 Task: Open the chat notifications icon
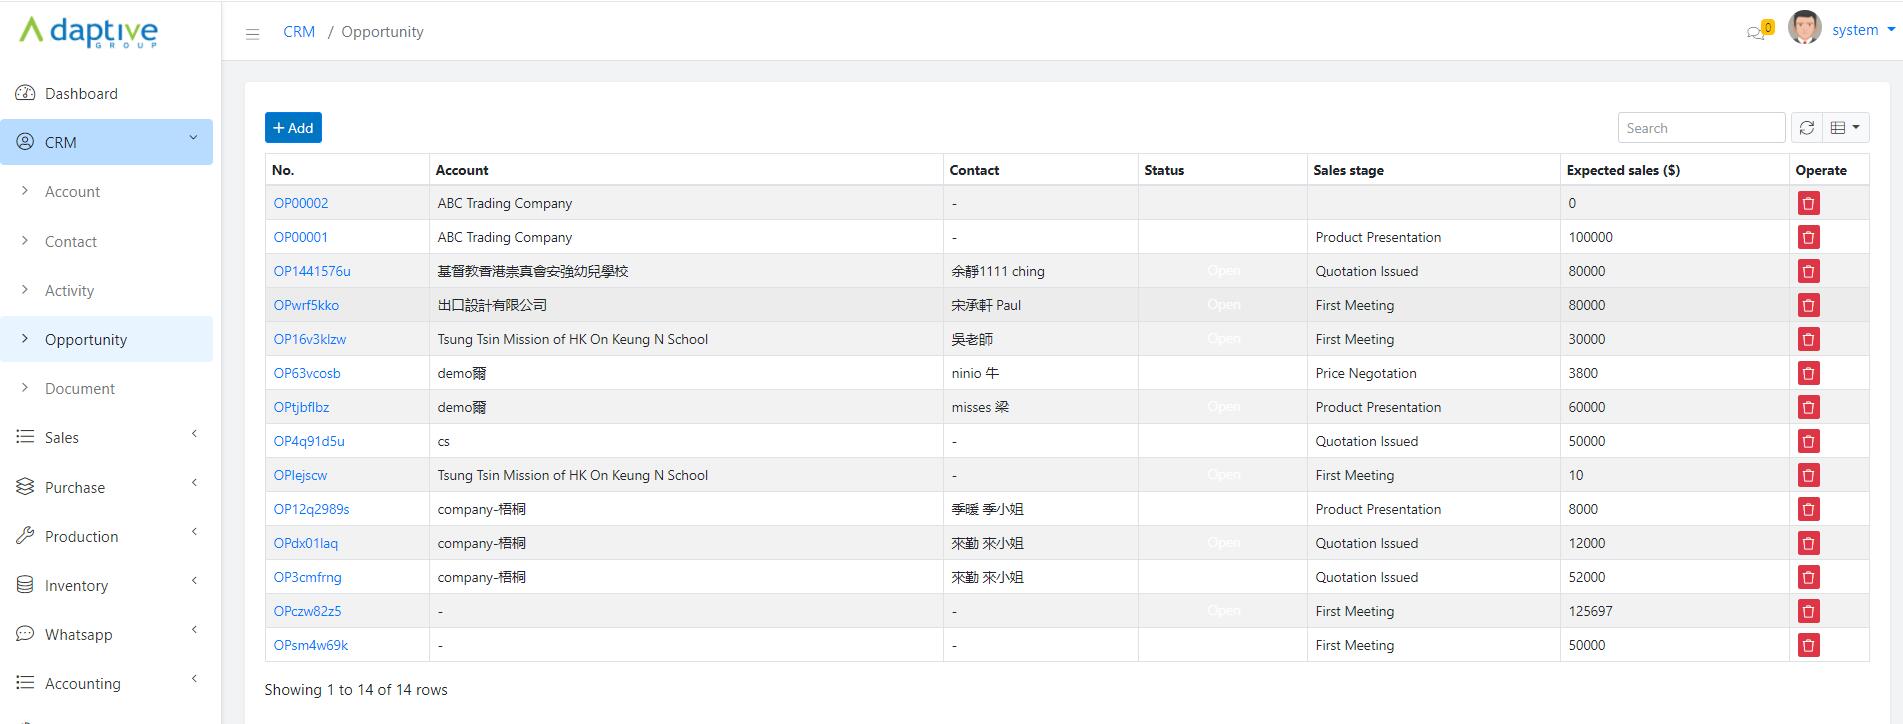(1756, 32)
